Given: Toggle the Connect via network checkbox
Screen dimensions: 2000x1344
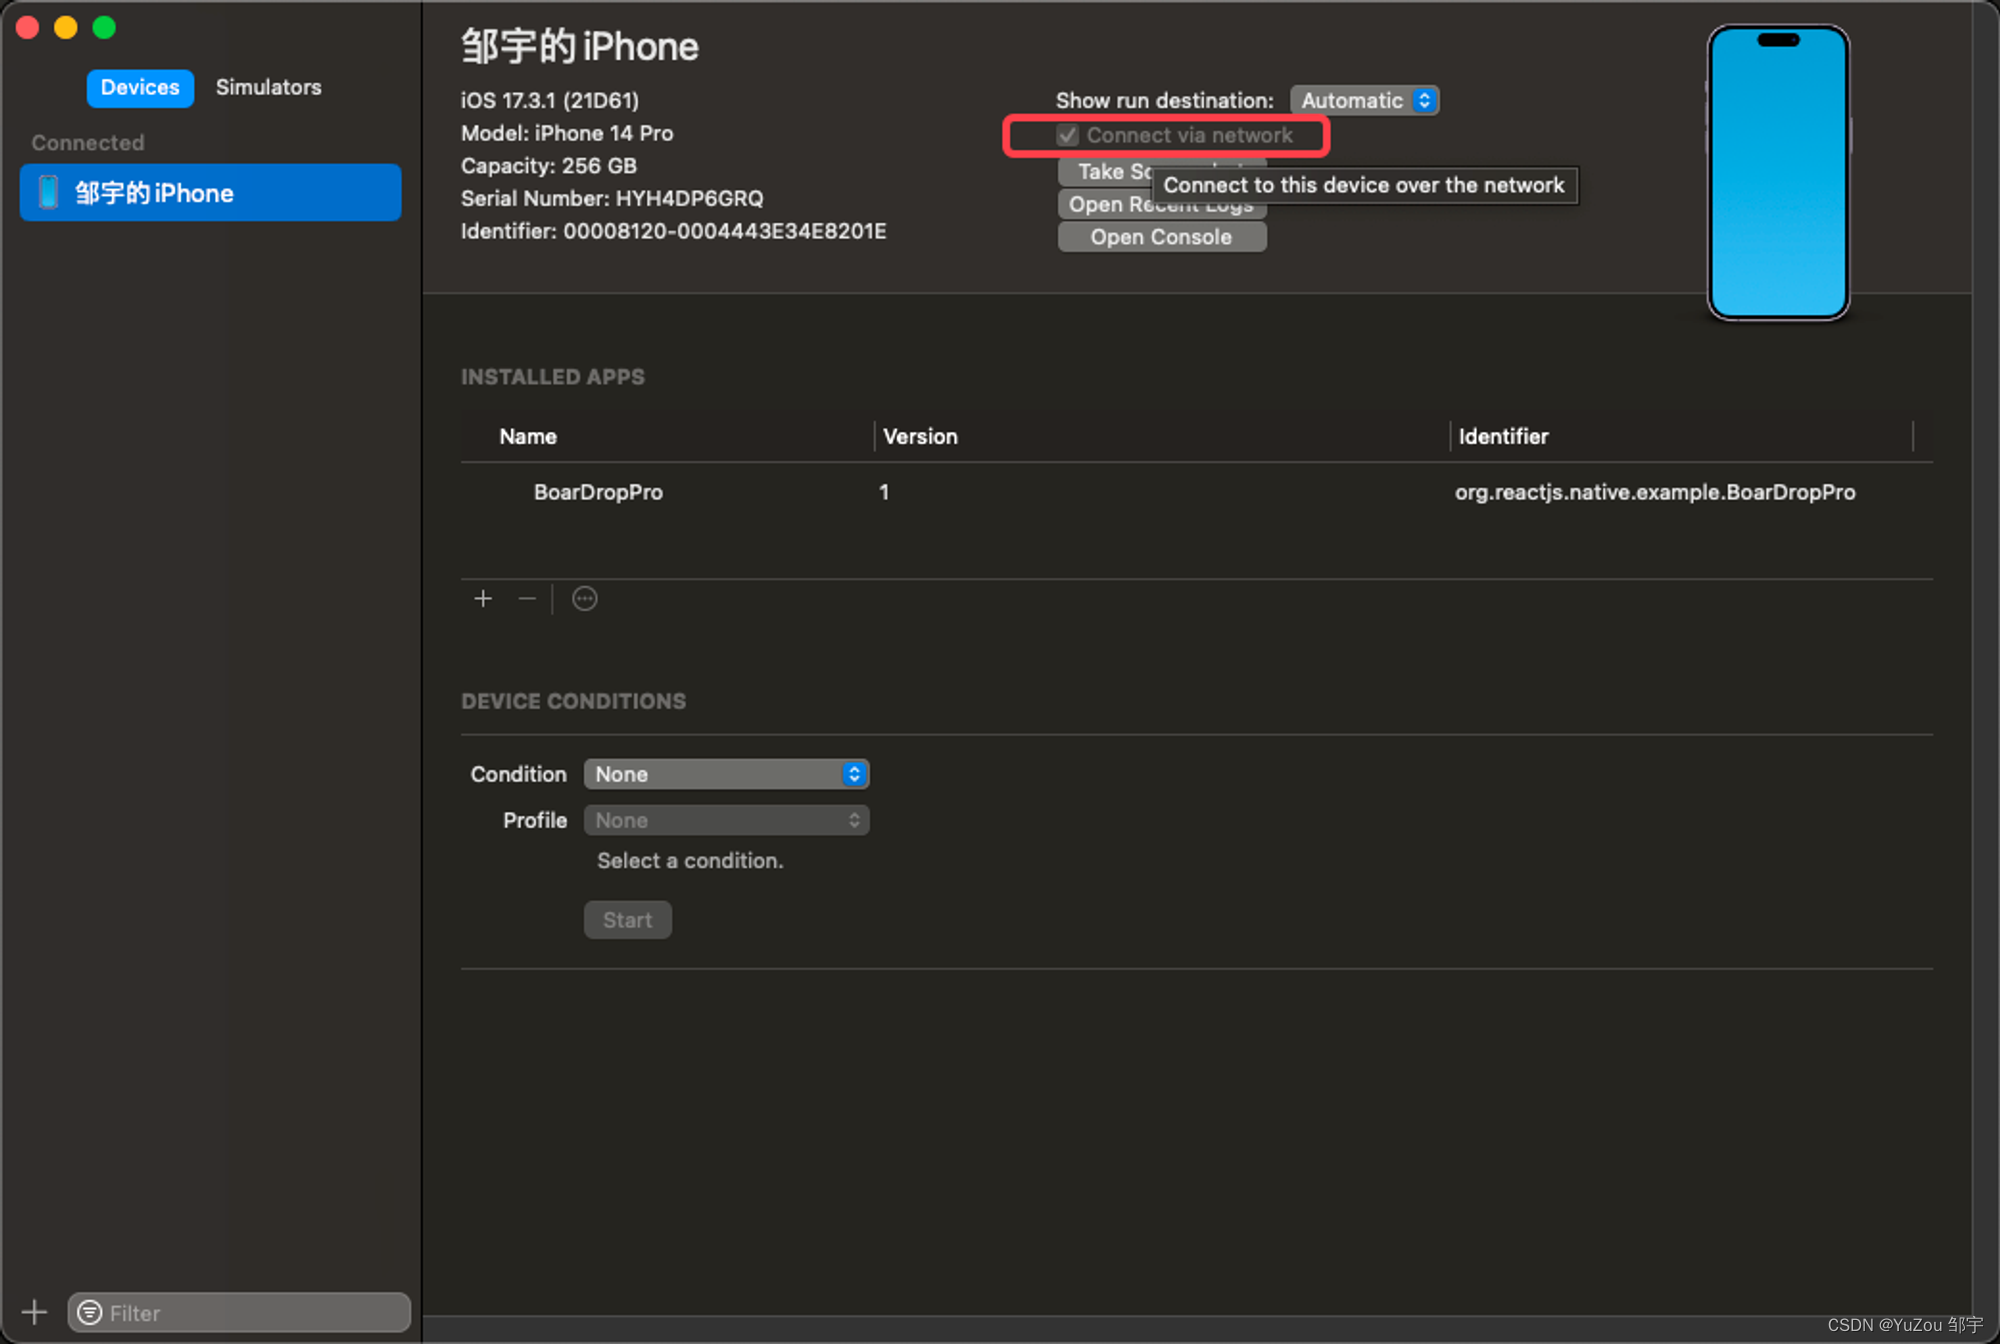Looking at the screenshot, I should click(x=1068, y=135).
